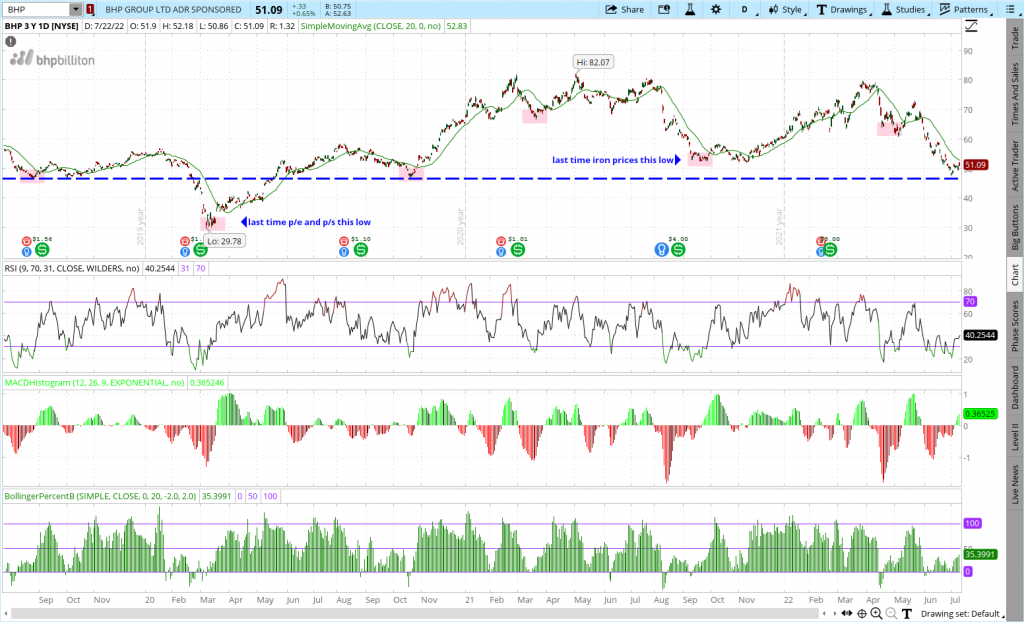Open the Phase Scores sidebar tab
Viewport: 1024px width, 622px height.
(x=1015, y=326)
